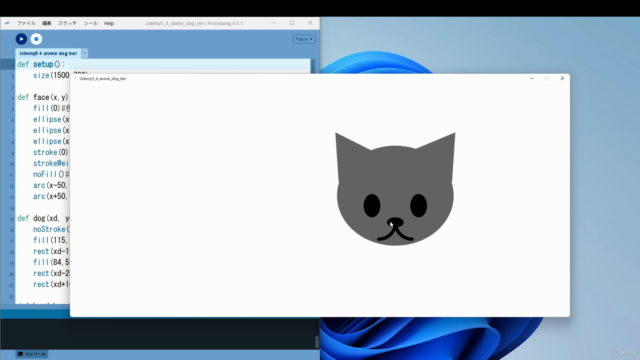The width and height of the screenshot is (640, 360).
Task: Click the cat's nose in sketch window
Action: [x=395, y=222]
